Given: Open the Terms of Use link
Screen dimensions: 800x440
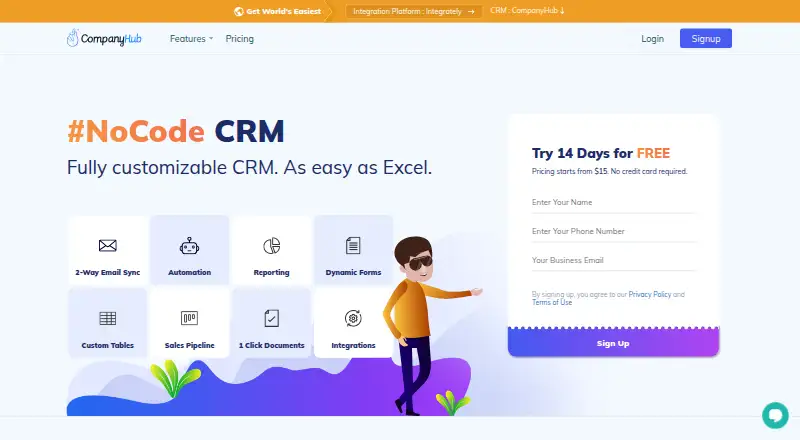Looking at the screenshot, I should pos(552,302).
